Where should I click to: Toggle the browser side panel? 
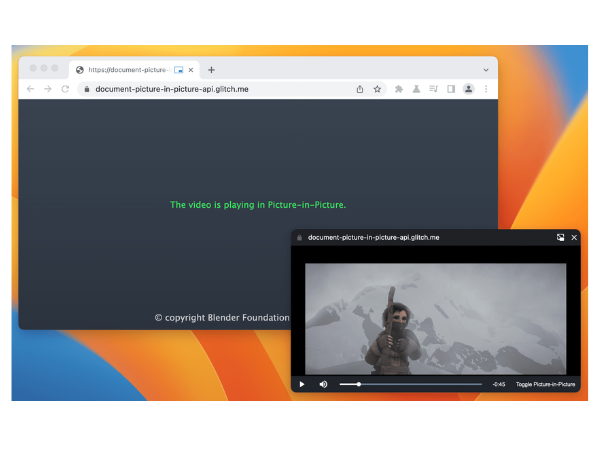point(451,89)
